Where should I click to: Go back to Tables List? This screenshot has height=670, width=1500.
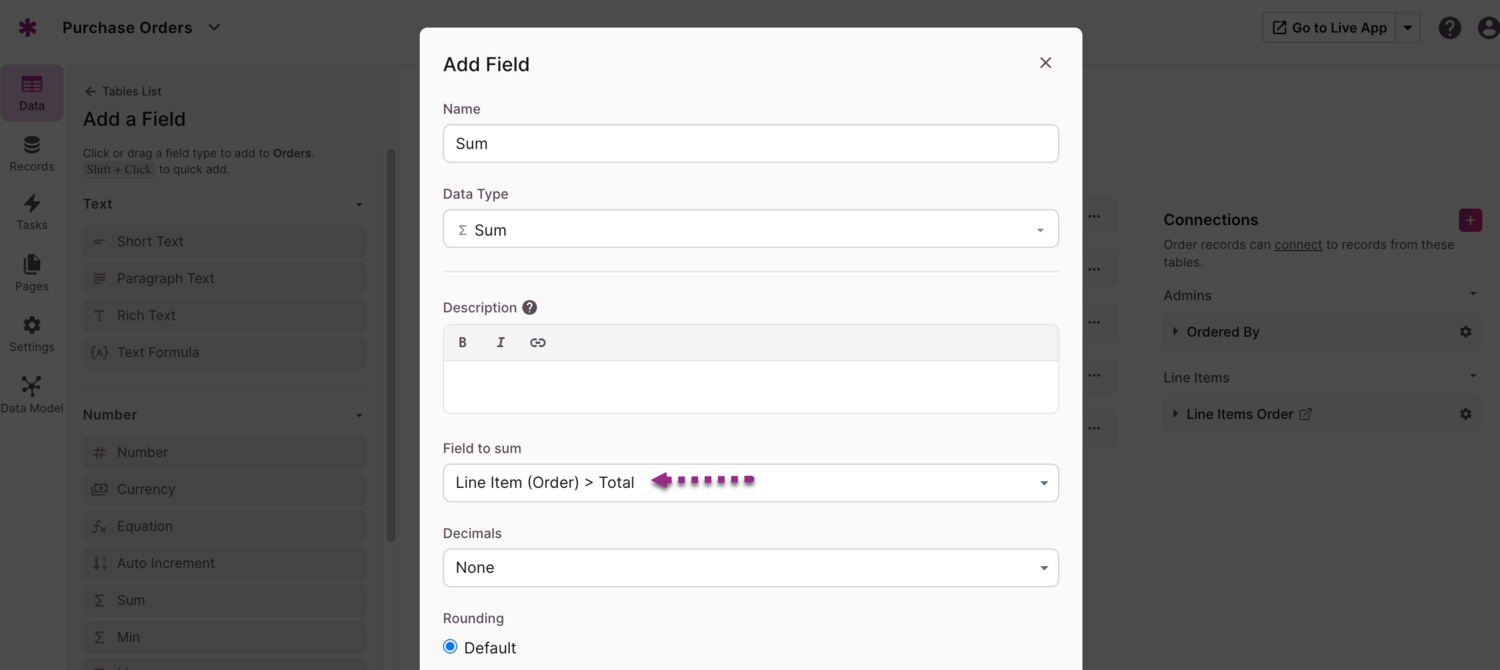coord(123,91)
